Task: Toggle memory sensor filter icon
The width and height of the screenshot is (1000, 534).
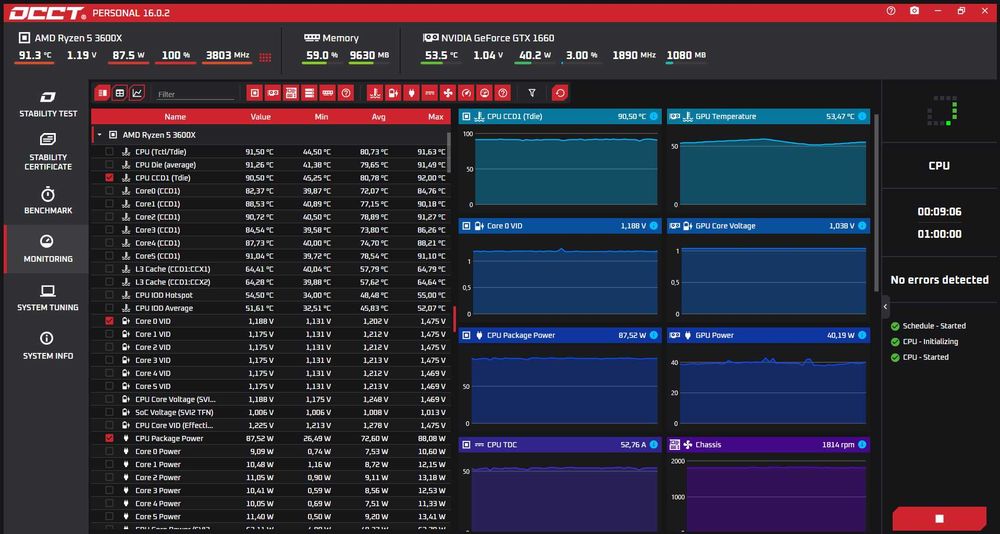Action: coord(328,93)
